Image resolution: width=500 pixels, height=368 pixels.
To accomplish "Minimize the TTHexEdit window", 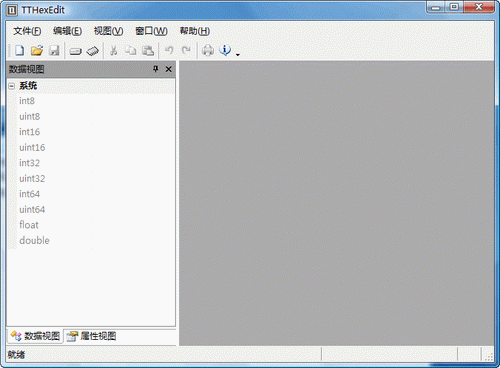I will 436,7.
